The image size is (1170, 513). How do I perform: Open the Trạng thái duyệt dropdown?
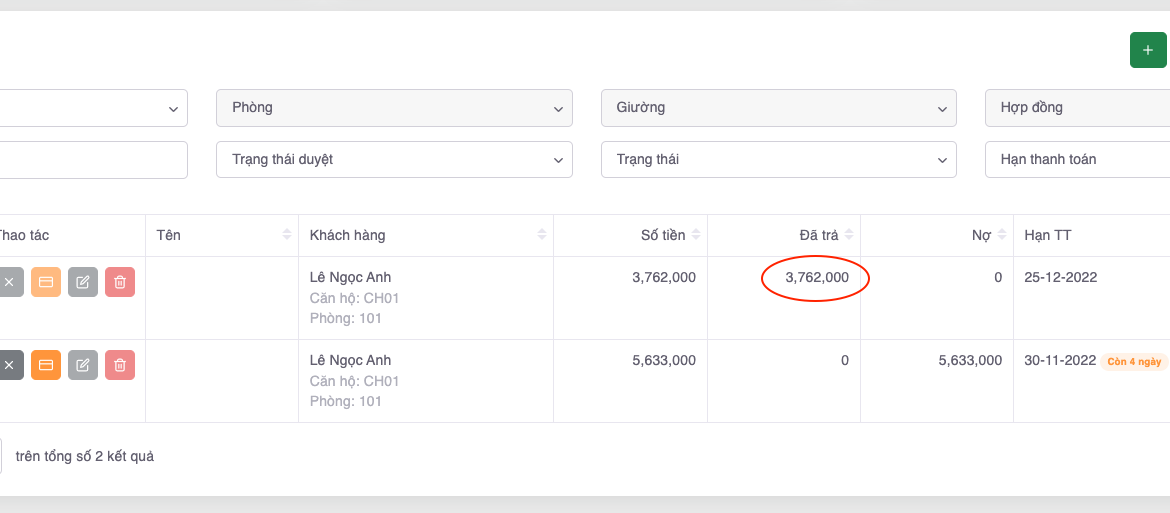pyautogui.click(x=394, y=160)
